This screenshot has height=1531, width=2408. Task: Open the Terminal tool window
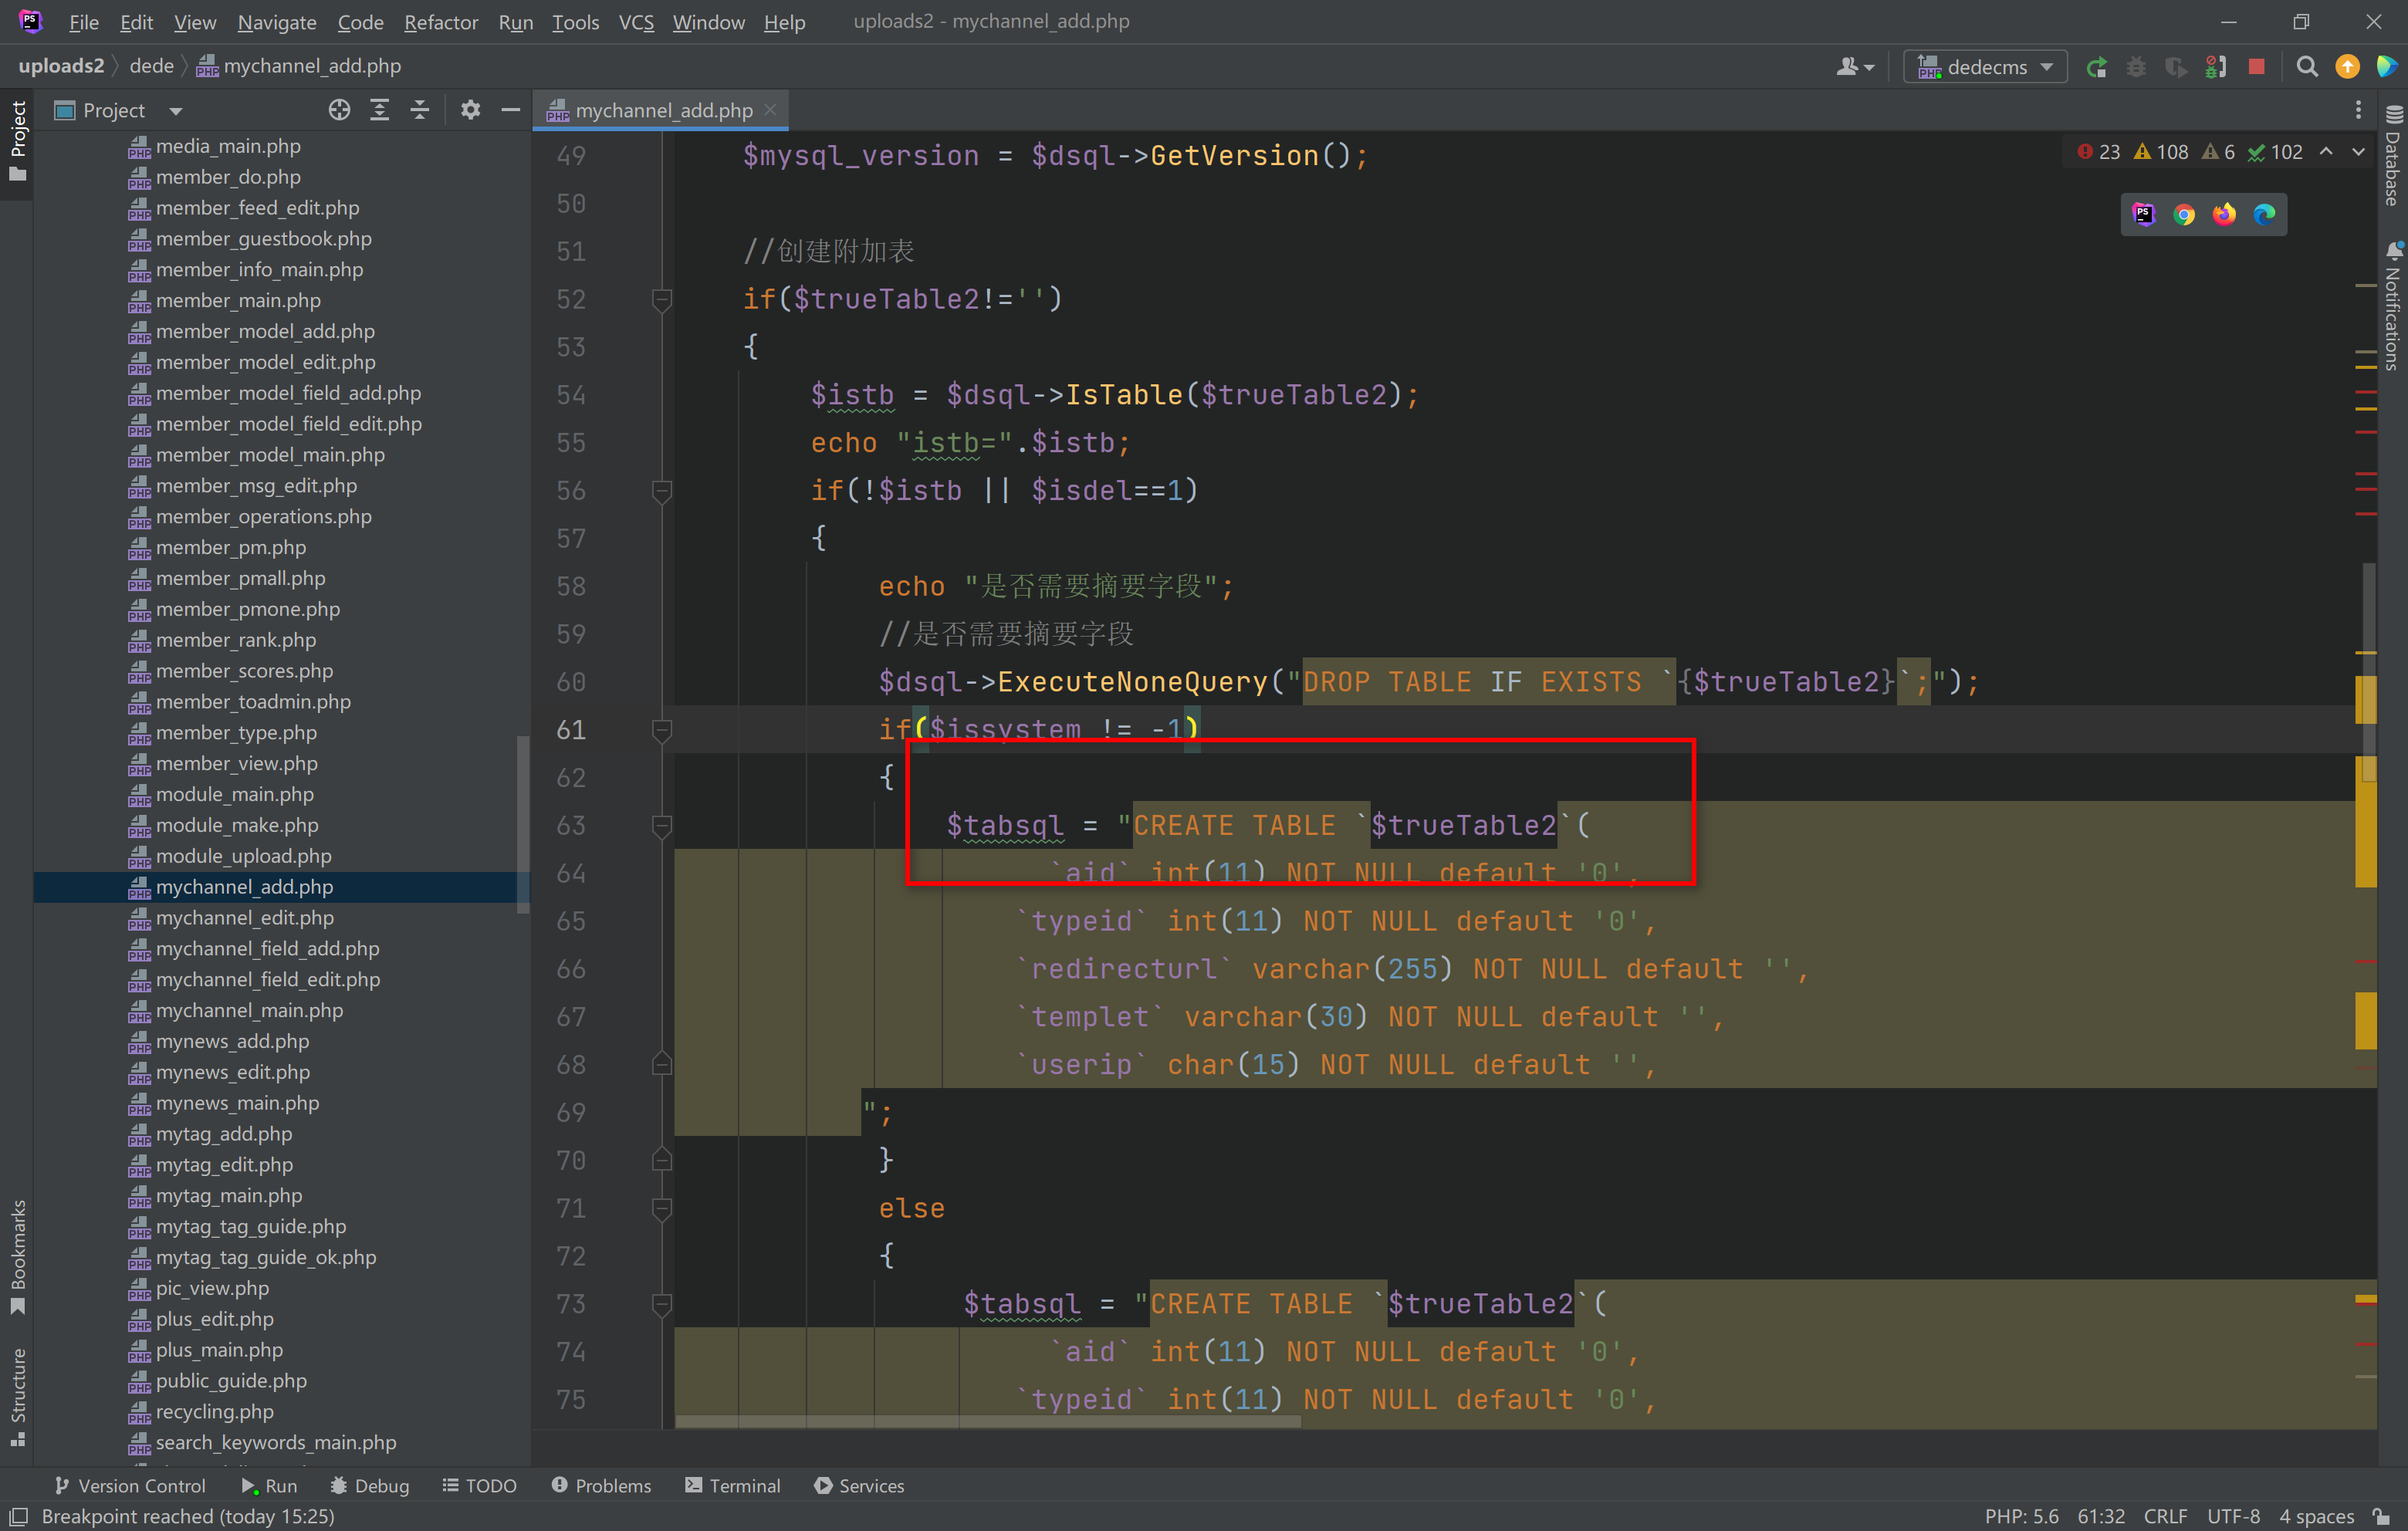pos(732,1485)
